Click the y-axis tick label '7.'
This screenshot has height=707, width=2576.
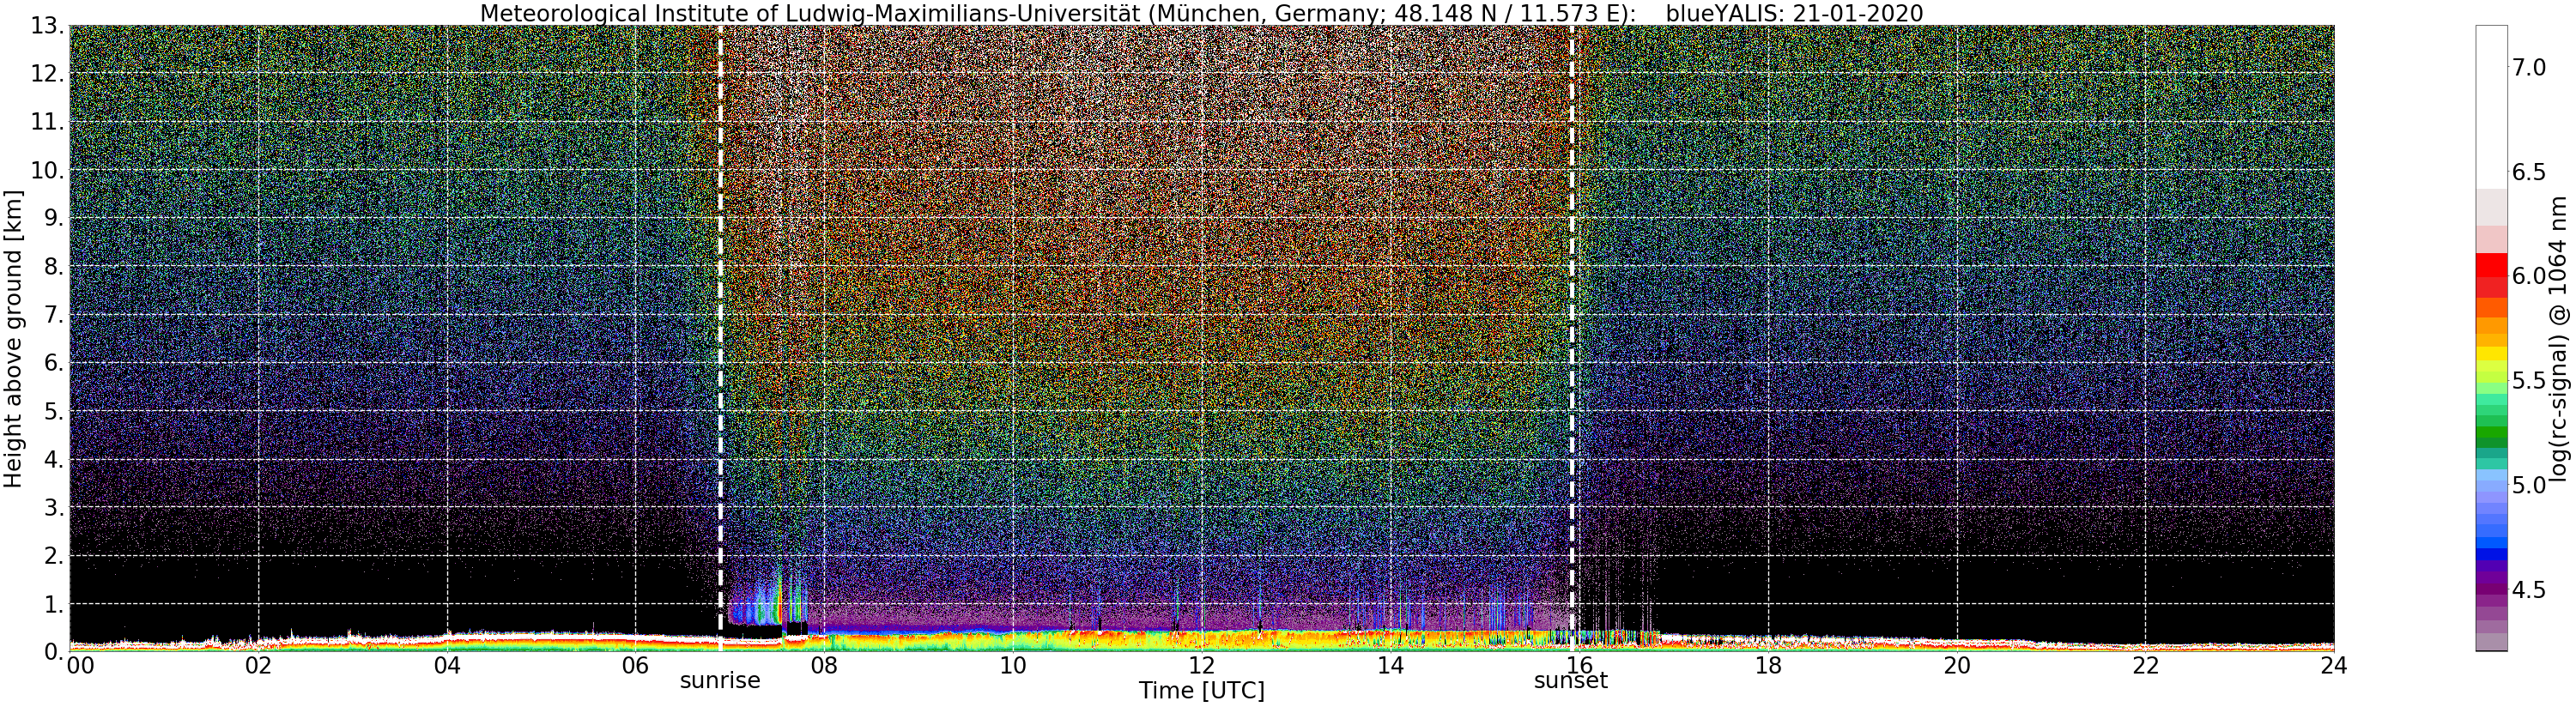pos(54,315)
